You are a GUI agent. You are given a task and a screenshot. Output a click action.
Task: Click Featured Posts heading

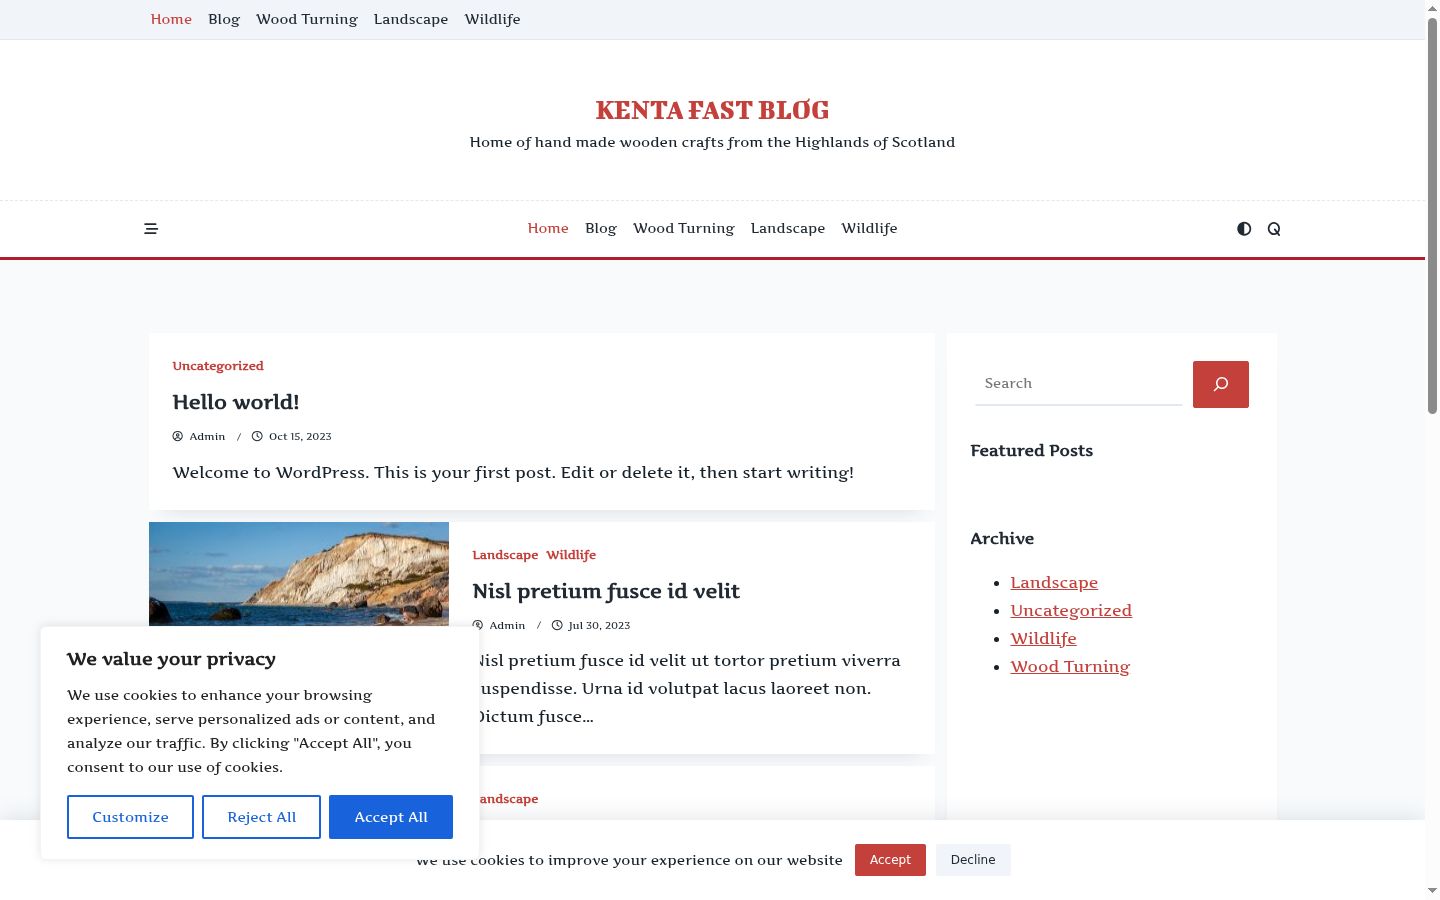tap(1031, 451)
